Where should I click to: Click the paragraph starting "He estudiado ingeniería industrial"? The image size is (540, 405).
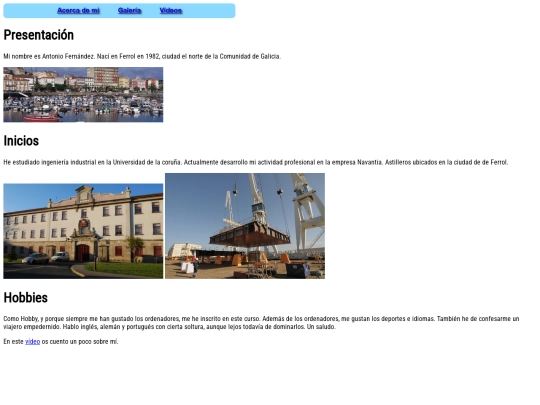[x=256, y=162]
